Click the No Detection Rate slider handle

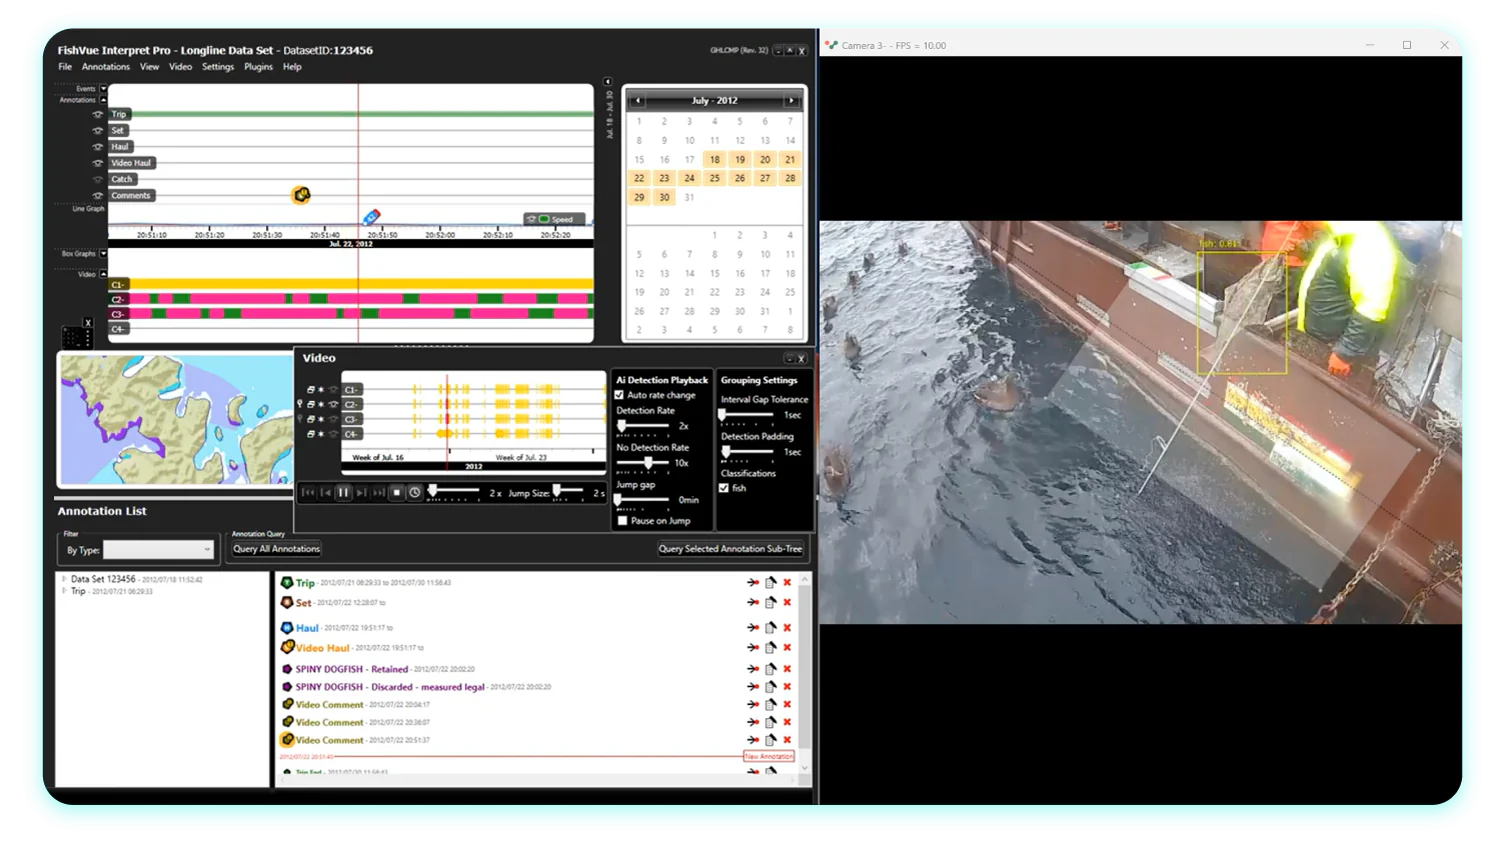tap(649, 463)
